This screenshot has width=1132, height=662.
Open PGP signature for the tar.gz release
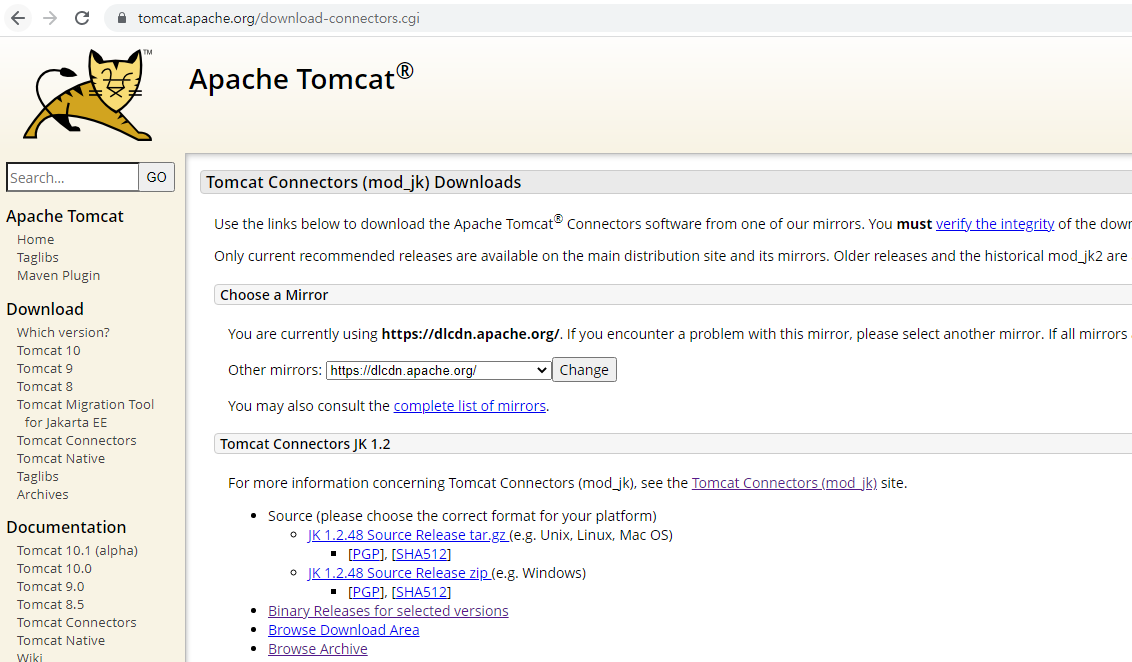pos(366,554)
